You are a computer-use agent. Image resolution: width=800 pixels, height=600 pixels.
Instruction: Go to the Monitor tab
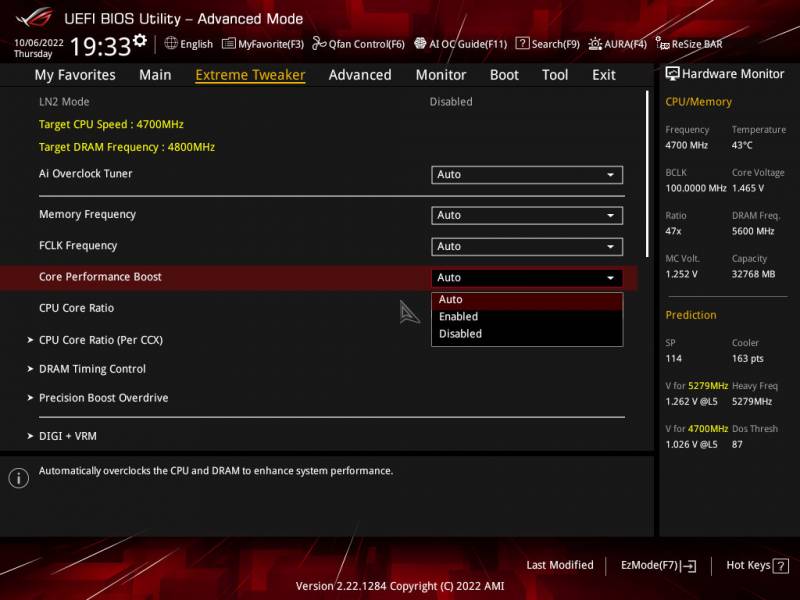(441, 75)
